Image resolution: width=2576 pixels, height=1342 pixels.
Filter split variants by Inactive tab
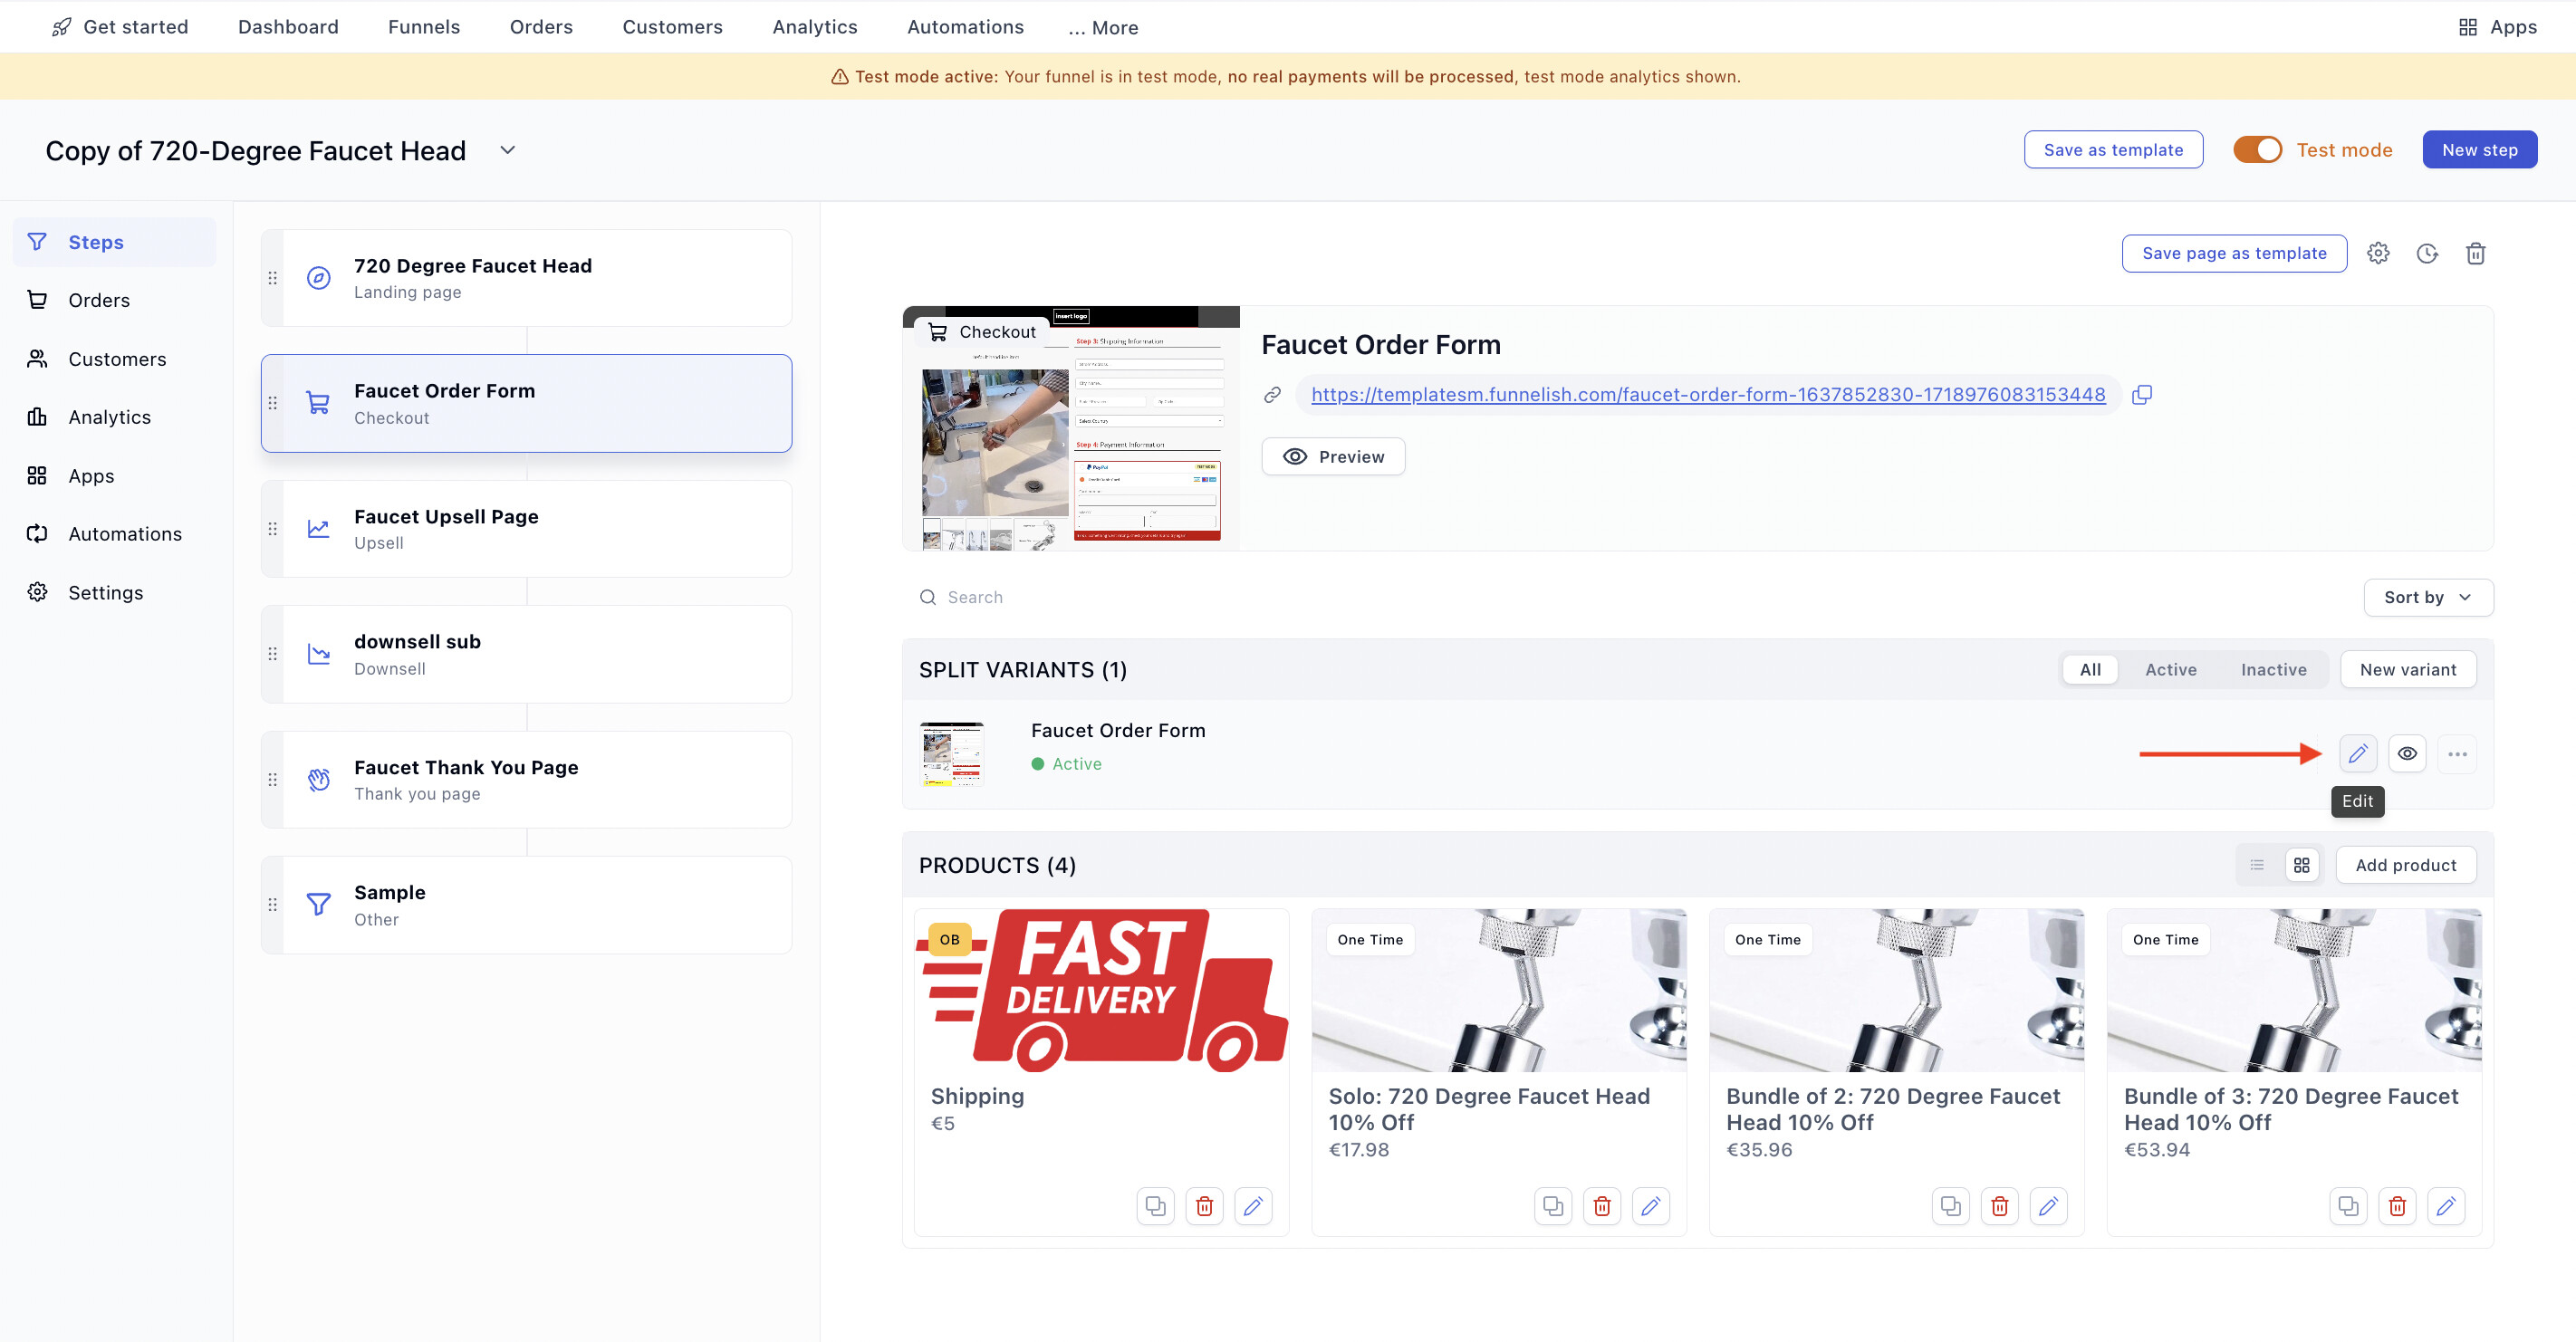2273,669
